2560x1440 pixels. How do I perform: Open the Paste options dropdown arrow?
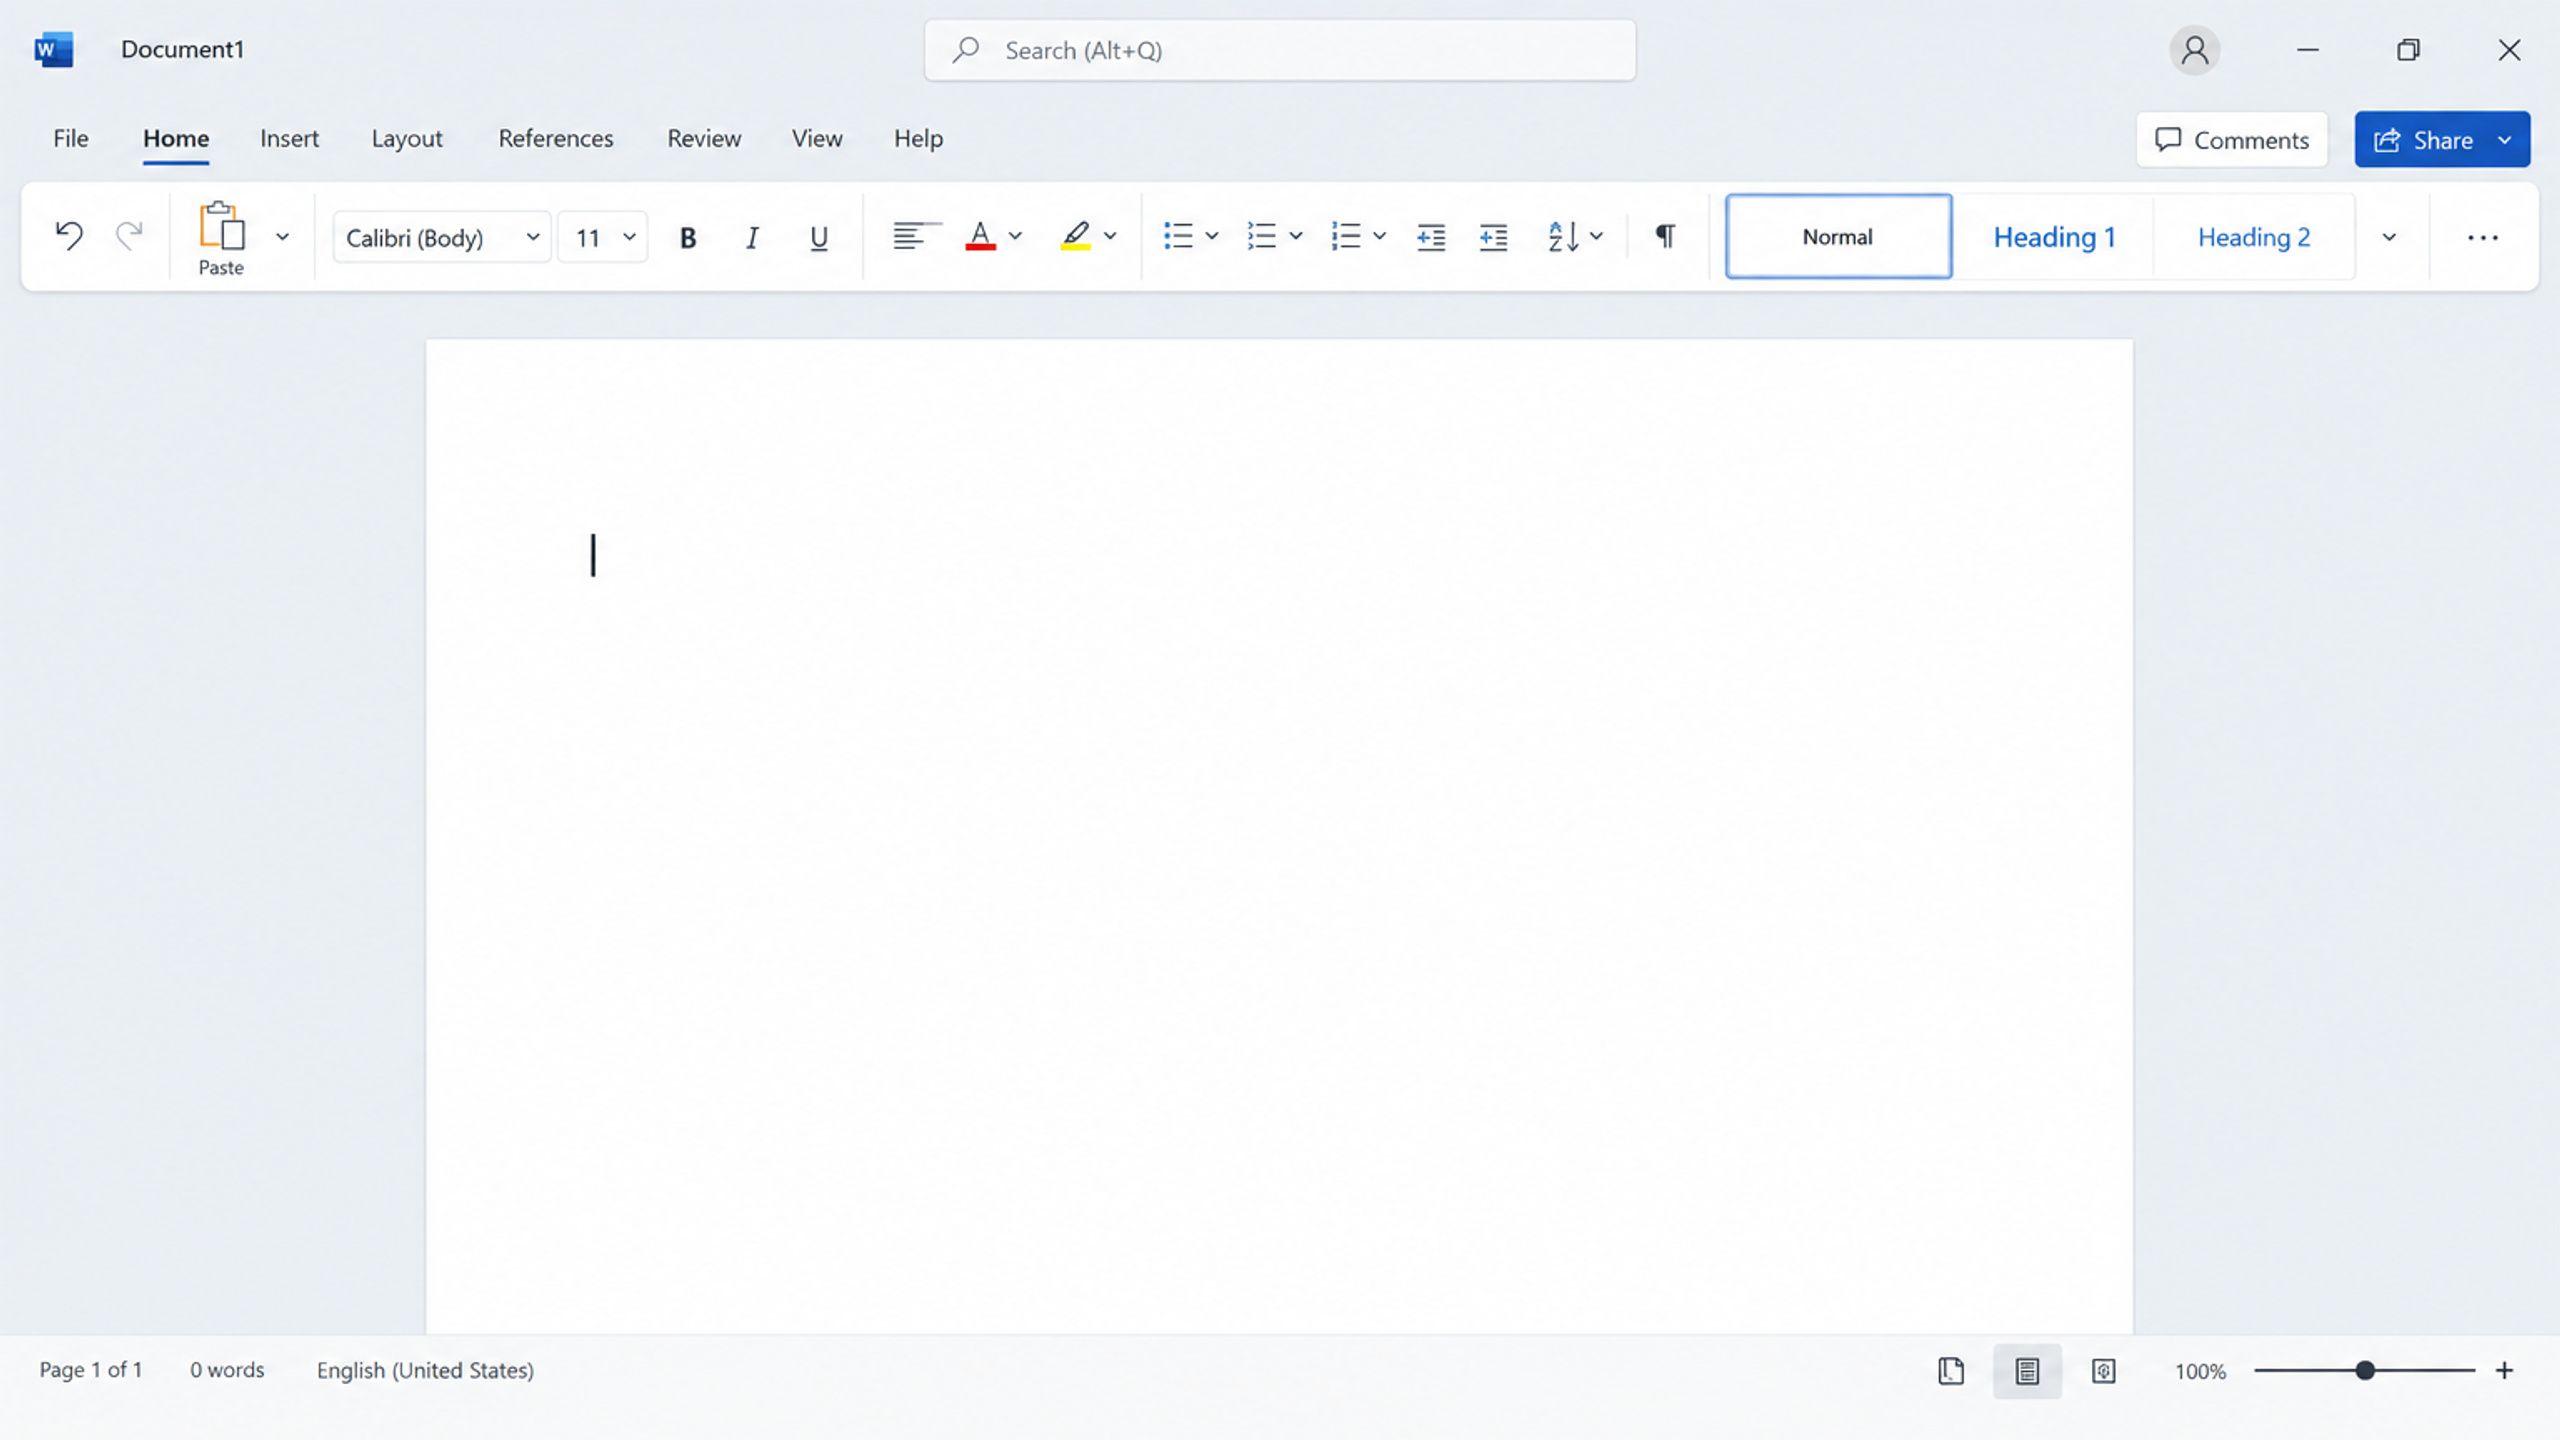282,237
